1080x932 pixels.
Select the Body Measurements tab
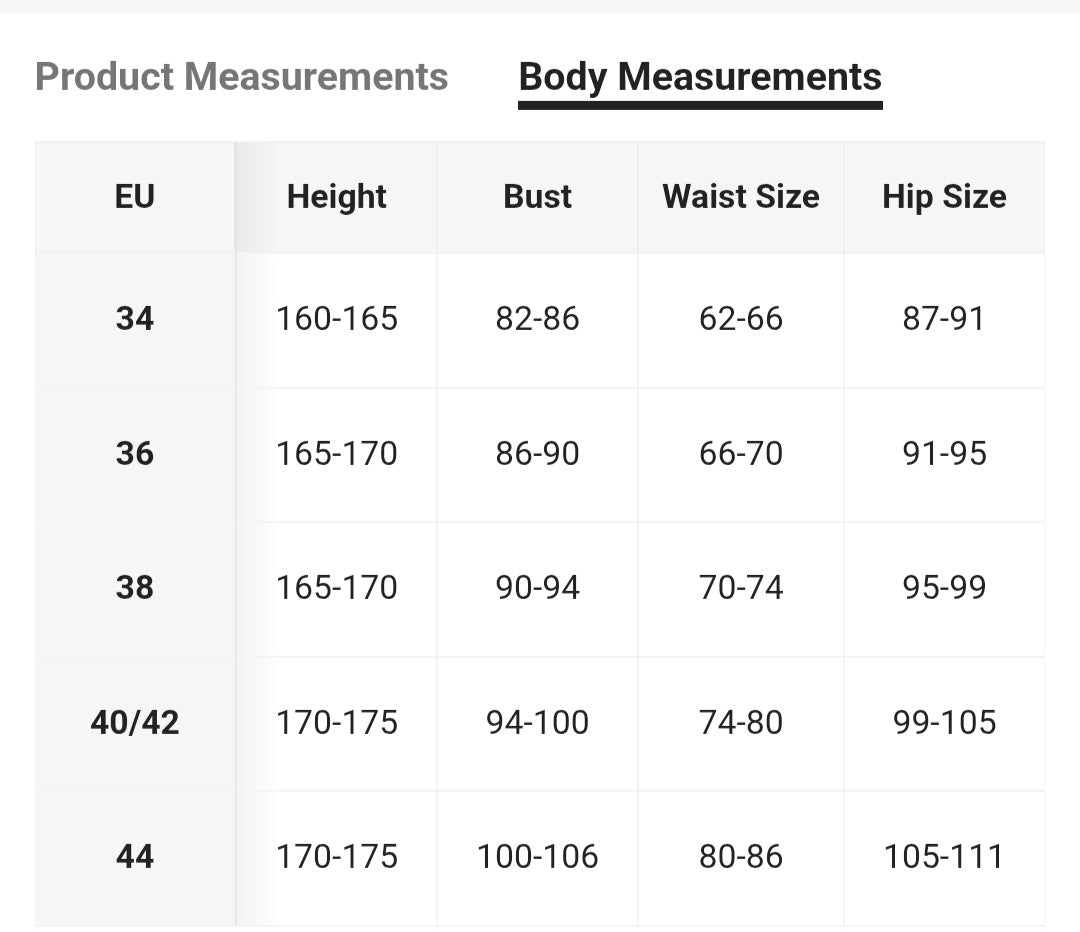[x=700, y=77]
